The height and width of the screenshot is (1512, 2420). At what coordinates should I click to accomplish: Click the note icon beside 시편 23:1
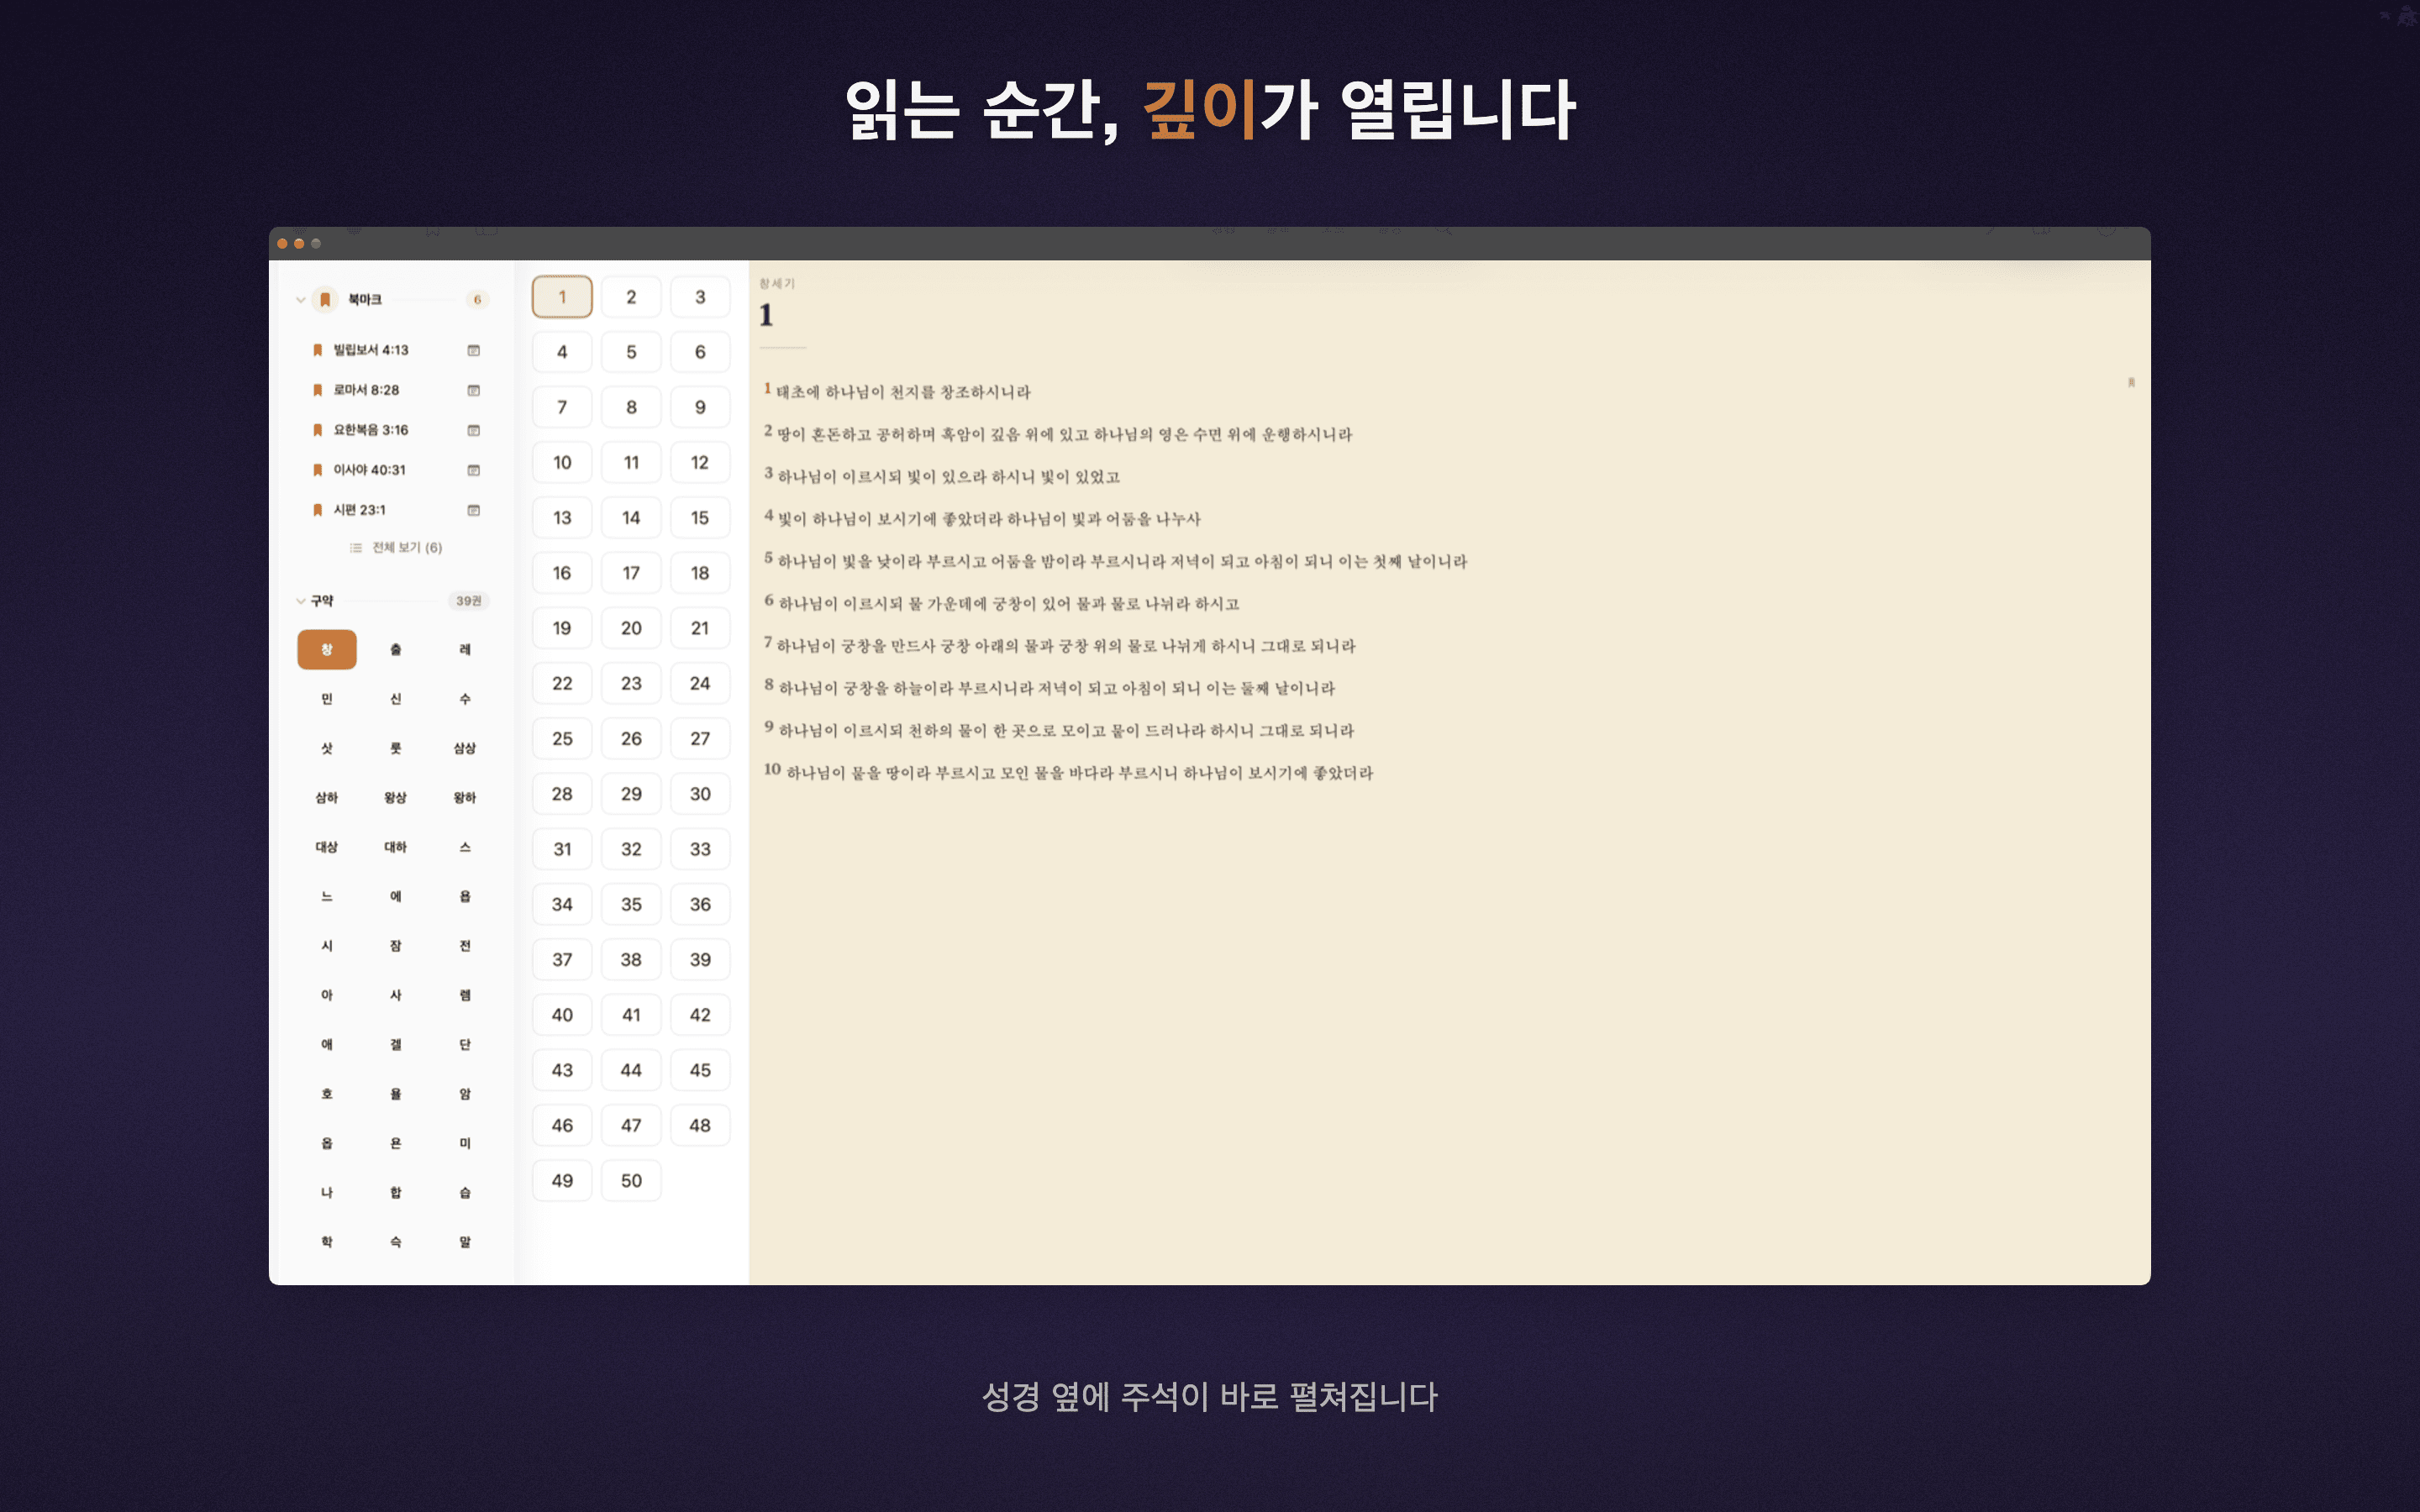pyautogui.click(x=474, y=510)
